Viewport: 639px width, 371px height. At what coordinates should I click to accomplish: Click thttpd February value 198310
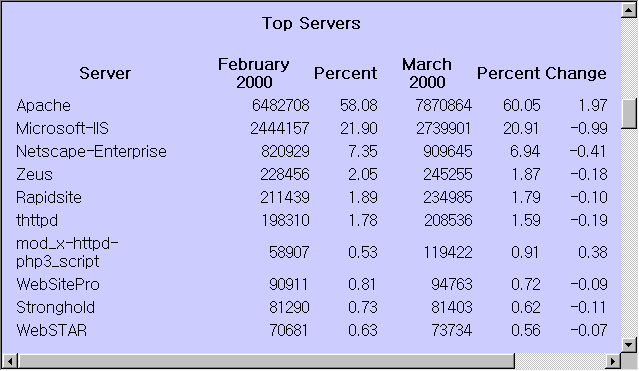[x=285, y=221]
